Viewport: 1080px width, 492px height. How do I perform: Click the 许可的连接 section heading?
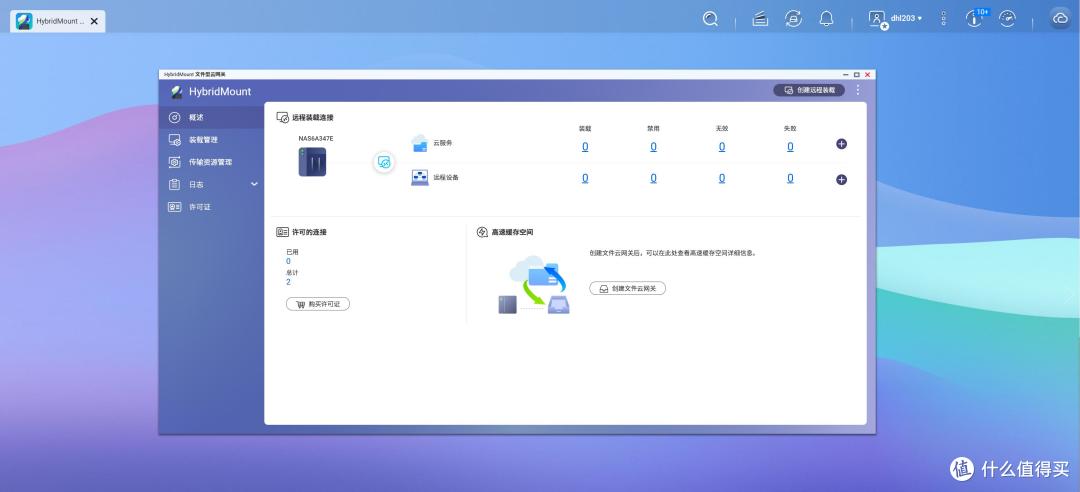(309, 232)
